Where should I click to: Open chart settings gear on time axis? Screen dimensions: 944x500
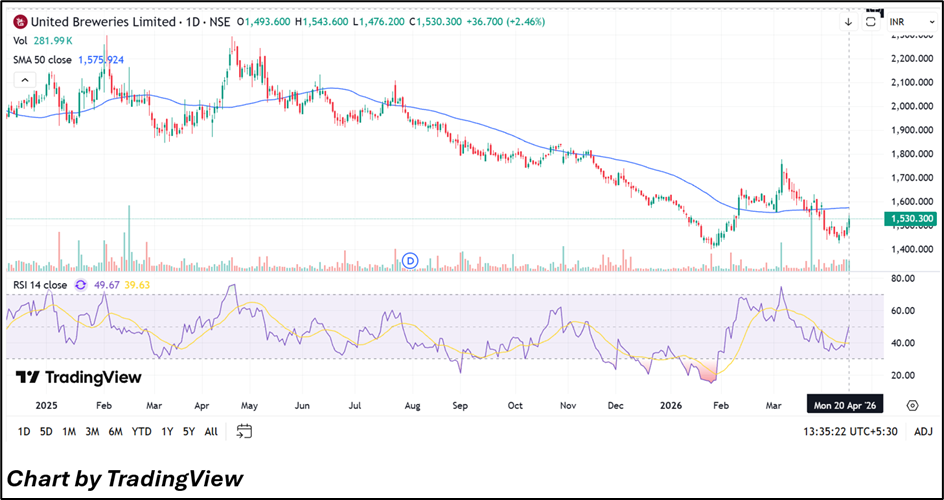tap(912, 405)
